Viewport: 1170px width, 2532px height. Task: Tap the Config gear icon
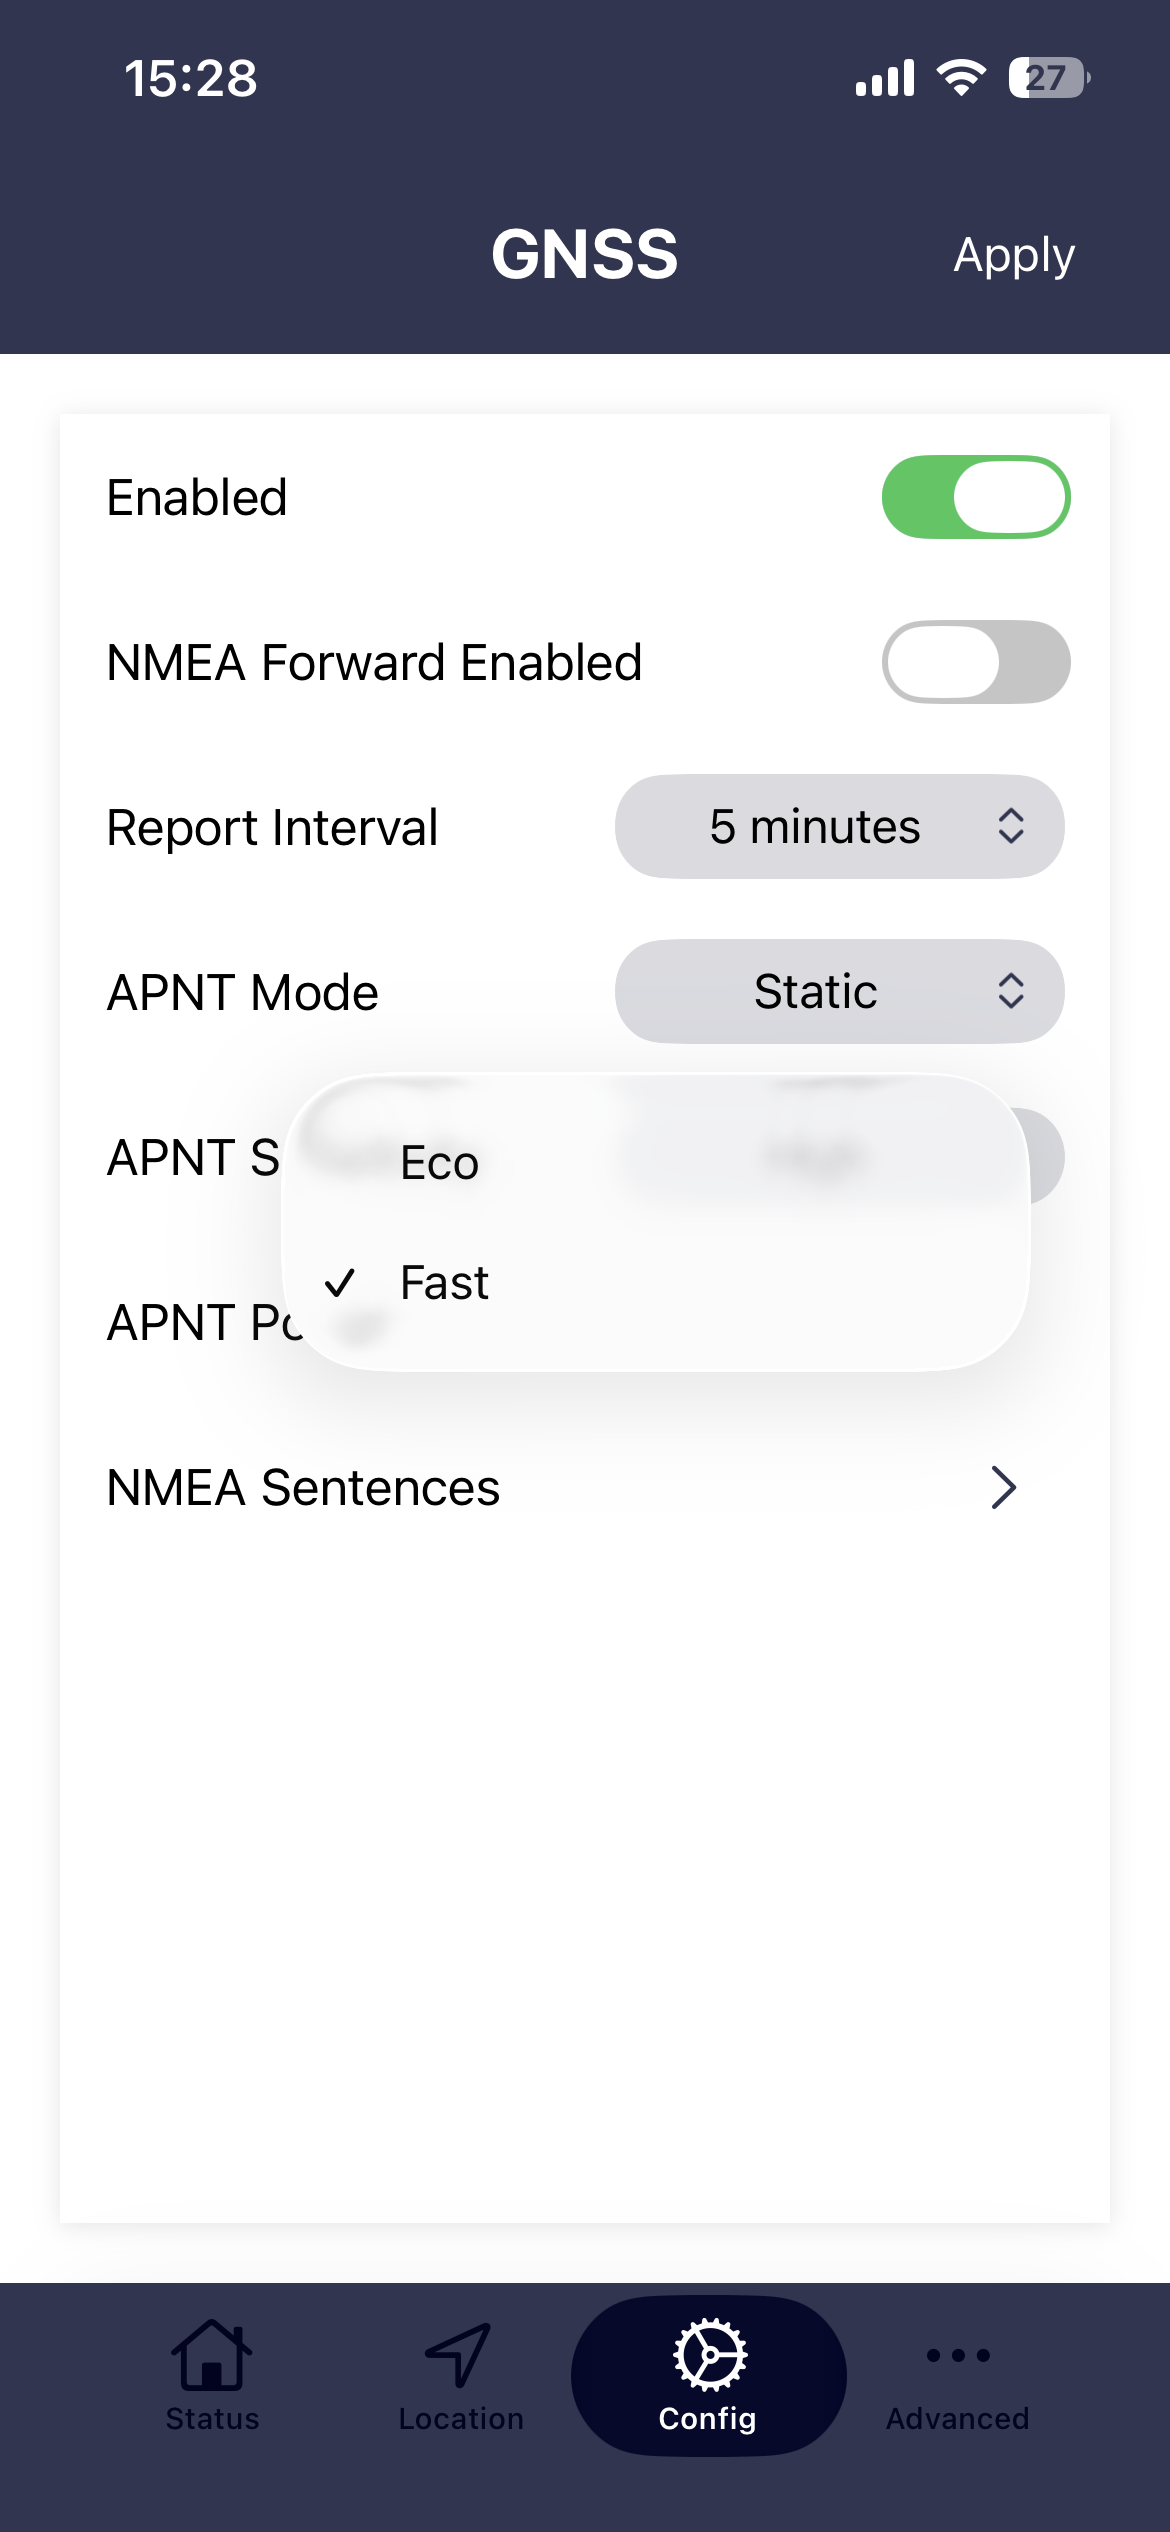tap(708, 2354)
